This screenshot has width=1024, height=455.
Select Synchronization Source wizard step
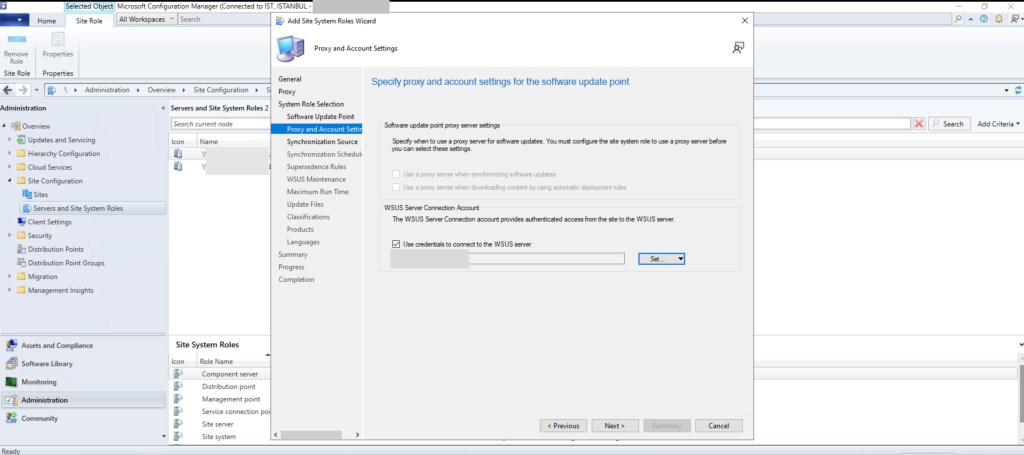(x=321, y=142)
